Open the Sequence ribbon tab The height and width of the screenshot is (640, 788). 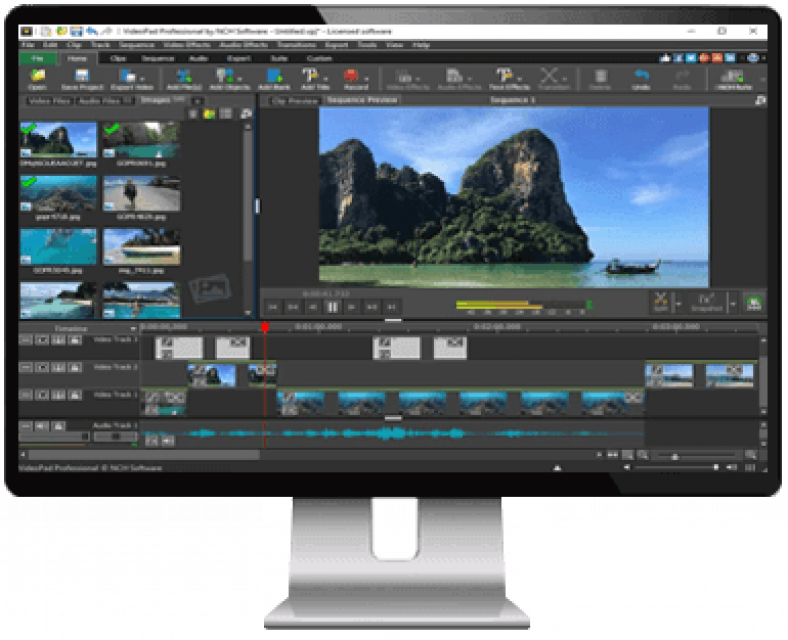click(158, 59)
